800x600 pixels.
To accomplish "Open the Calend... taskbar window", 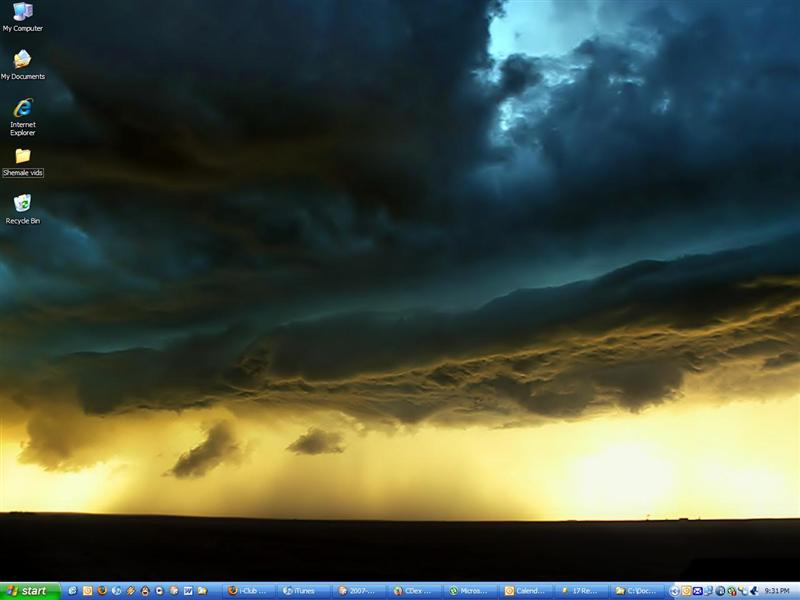I will point(525,591).
